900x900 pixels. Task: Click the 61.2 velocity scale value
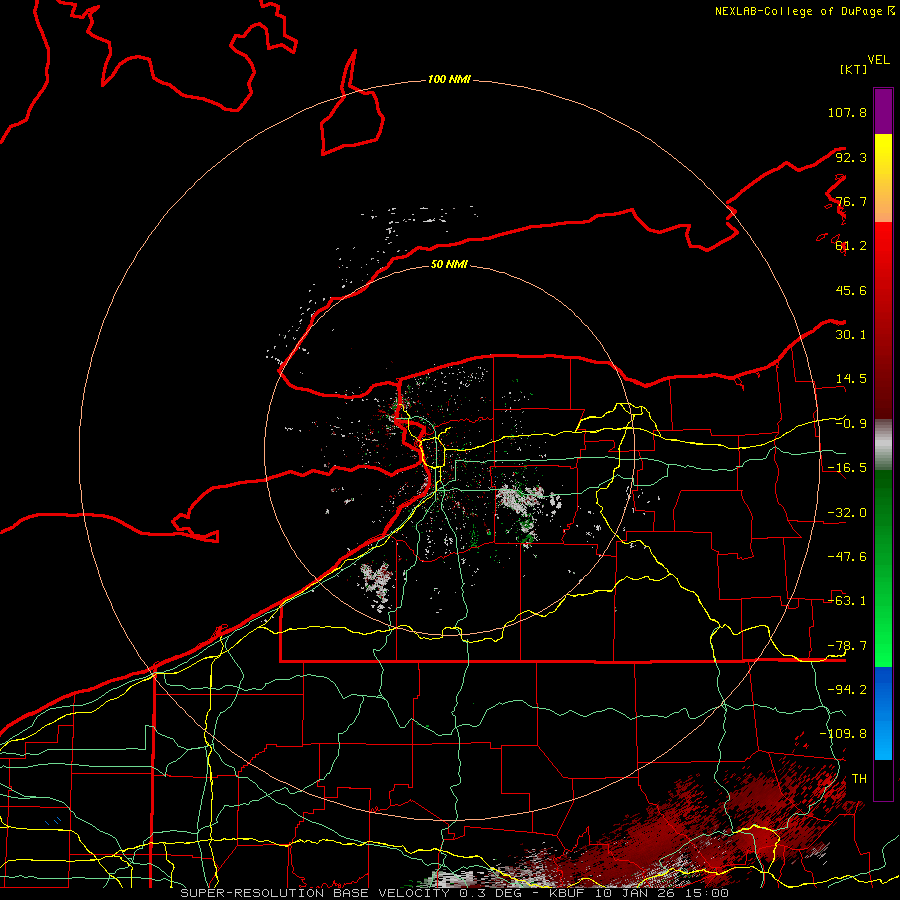[851, 246]
